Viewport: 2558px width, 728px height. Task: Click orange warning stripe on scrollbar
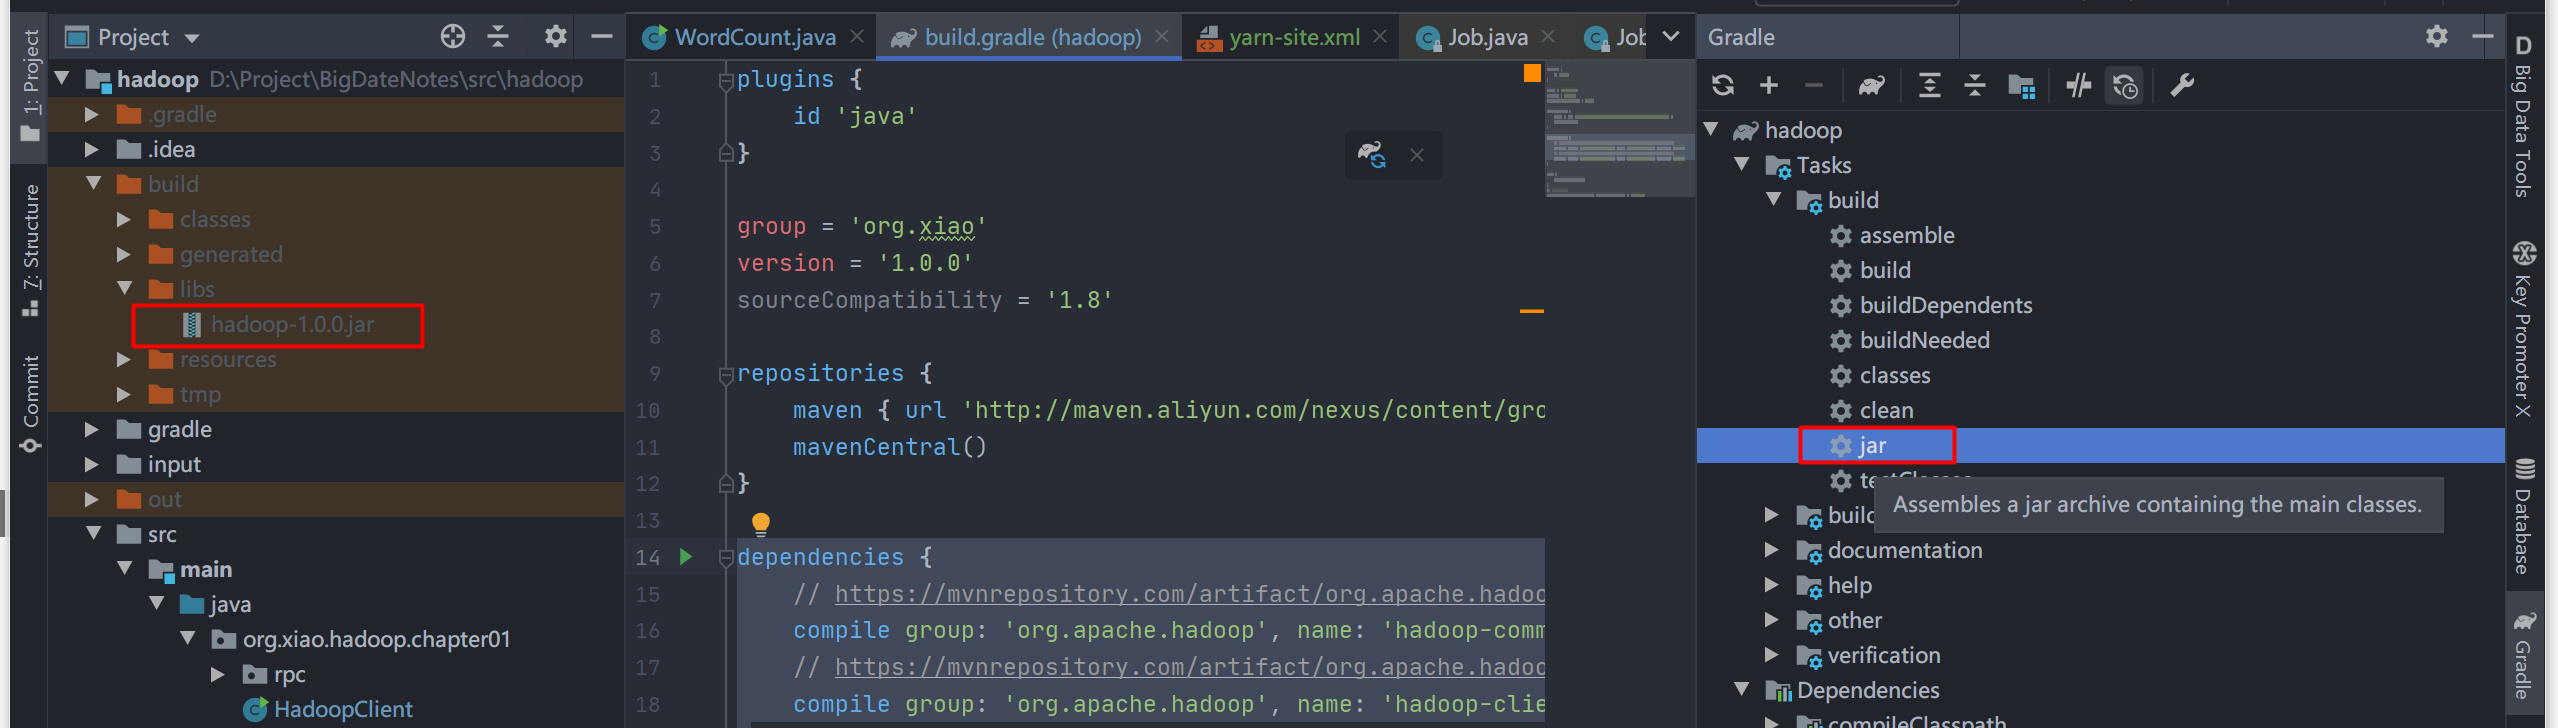click(x=1532, y=311)
